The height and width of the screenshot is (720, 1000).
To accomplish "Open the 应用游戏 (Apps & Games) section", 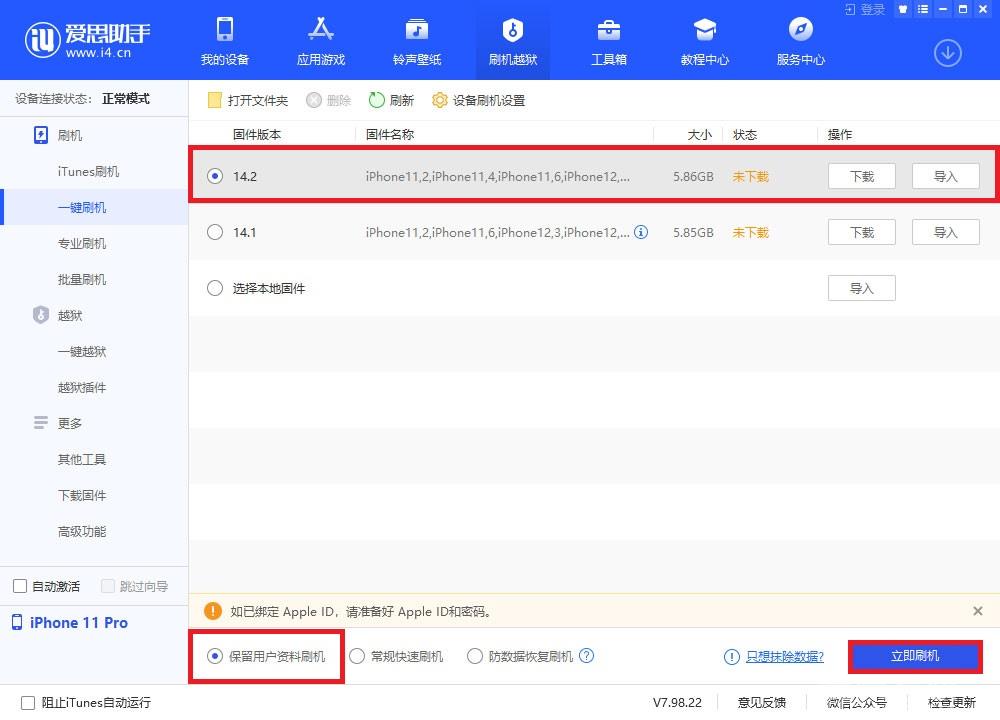I will click(320, 40).
